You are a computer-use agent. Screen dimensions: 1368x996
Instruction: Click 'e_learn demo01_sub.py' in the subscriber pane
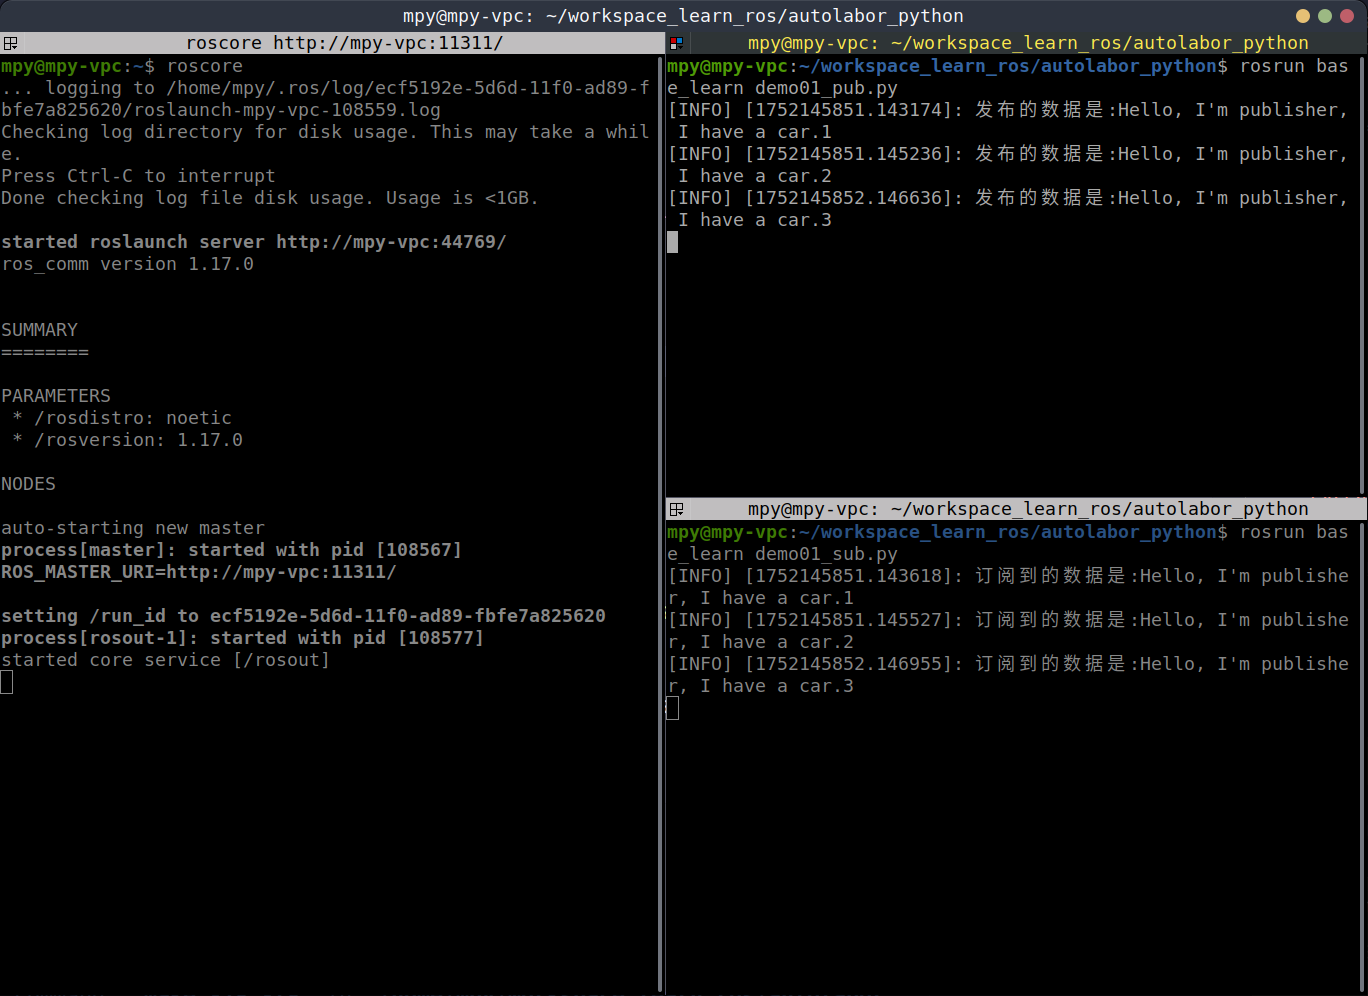pyautogui.click(x=783, y=554)
